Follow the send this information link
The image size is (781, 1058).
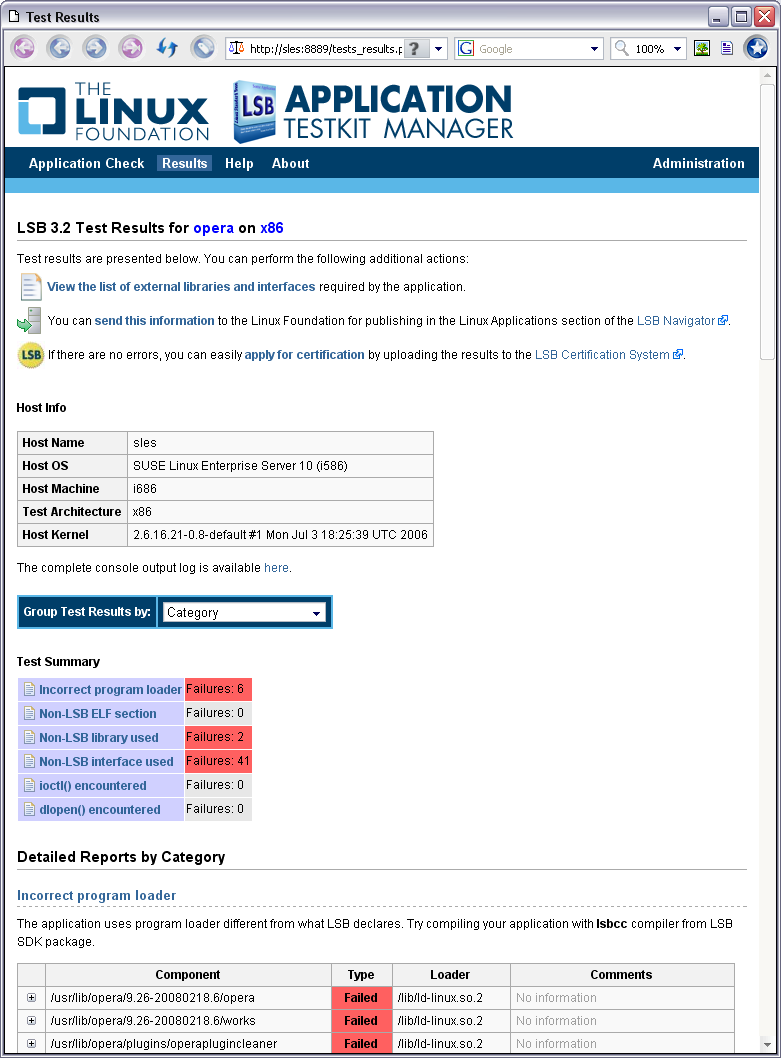(155, 321)
